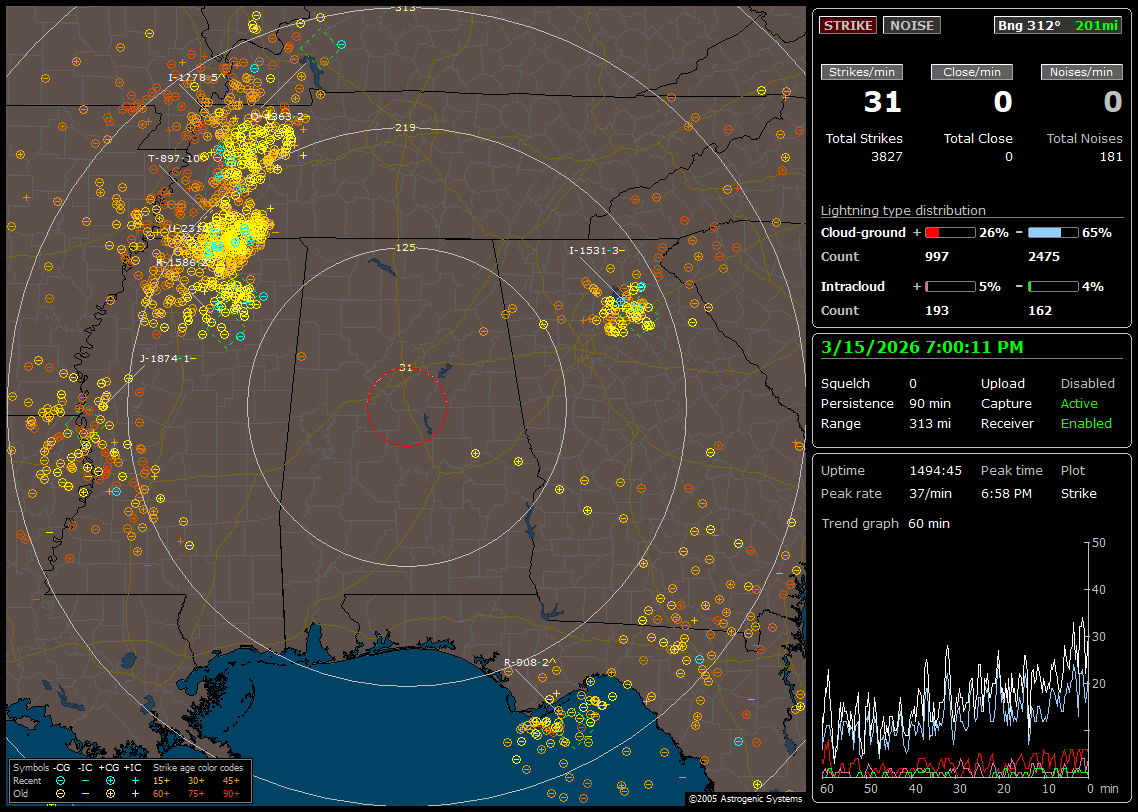Click the positive cloud-ground red percentage bar
Image resolution: width=1138 pixels, height=812 pixels.
(949, 232)
